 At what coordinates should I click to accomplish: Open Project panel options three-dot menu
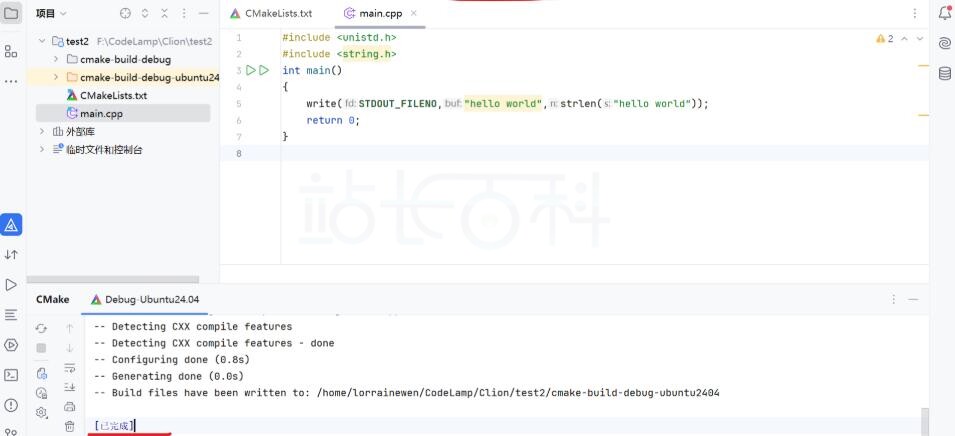coord(184,13)
